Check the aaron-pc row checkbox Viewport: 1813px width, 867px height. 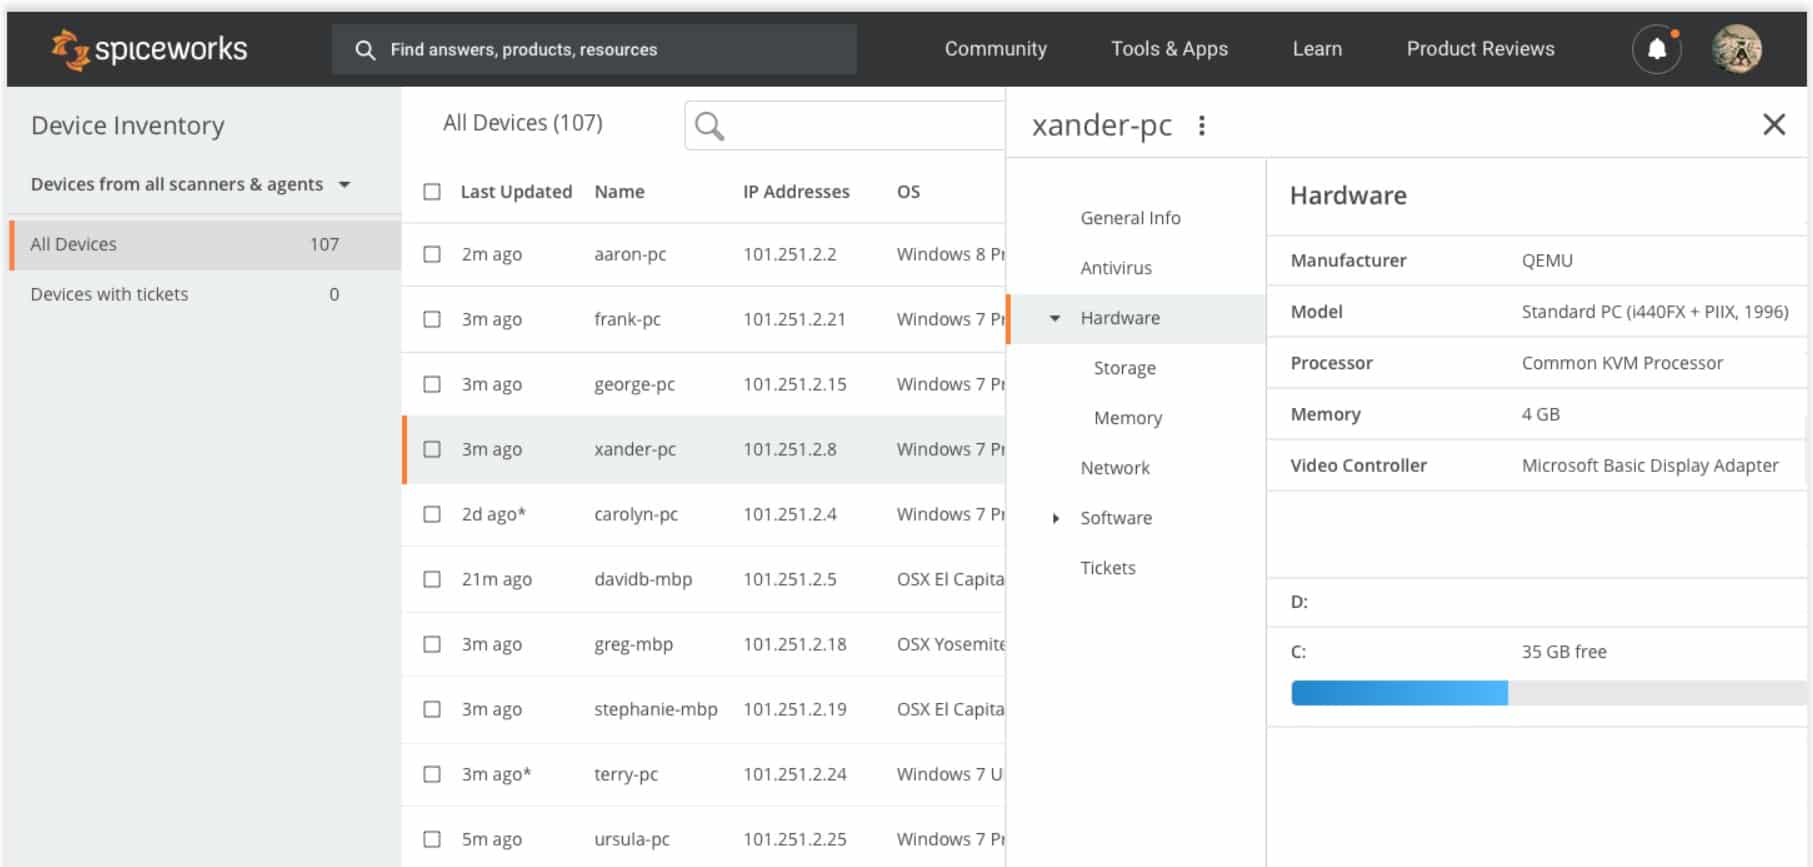click(x=432, y=254)
